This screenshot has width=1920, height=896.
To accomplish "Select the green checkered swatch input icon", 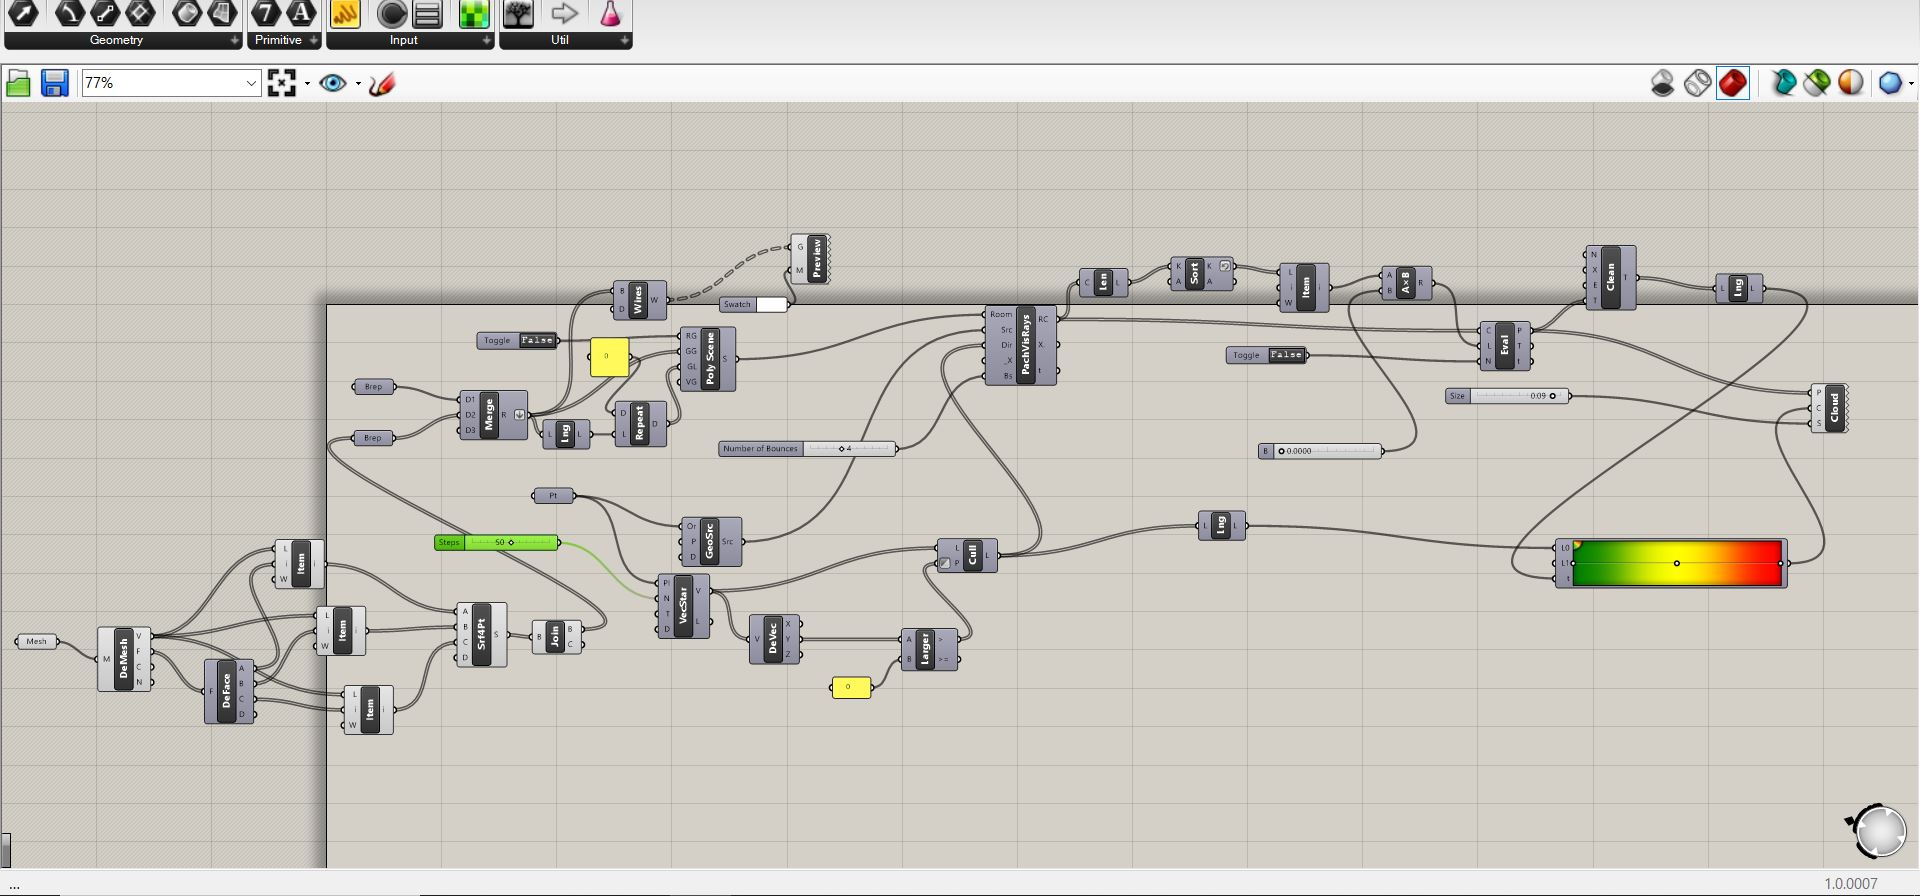I will (x=474, y=13).
